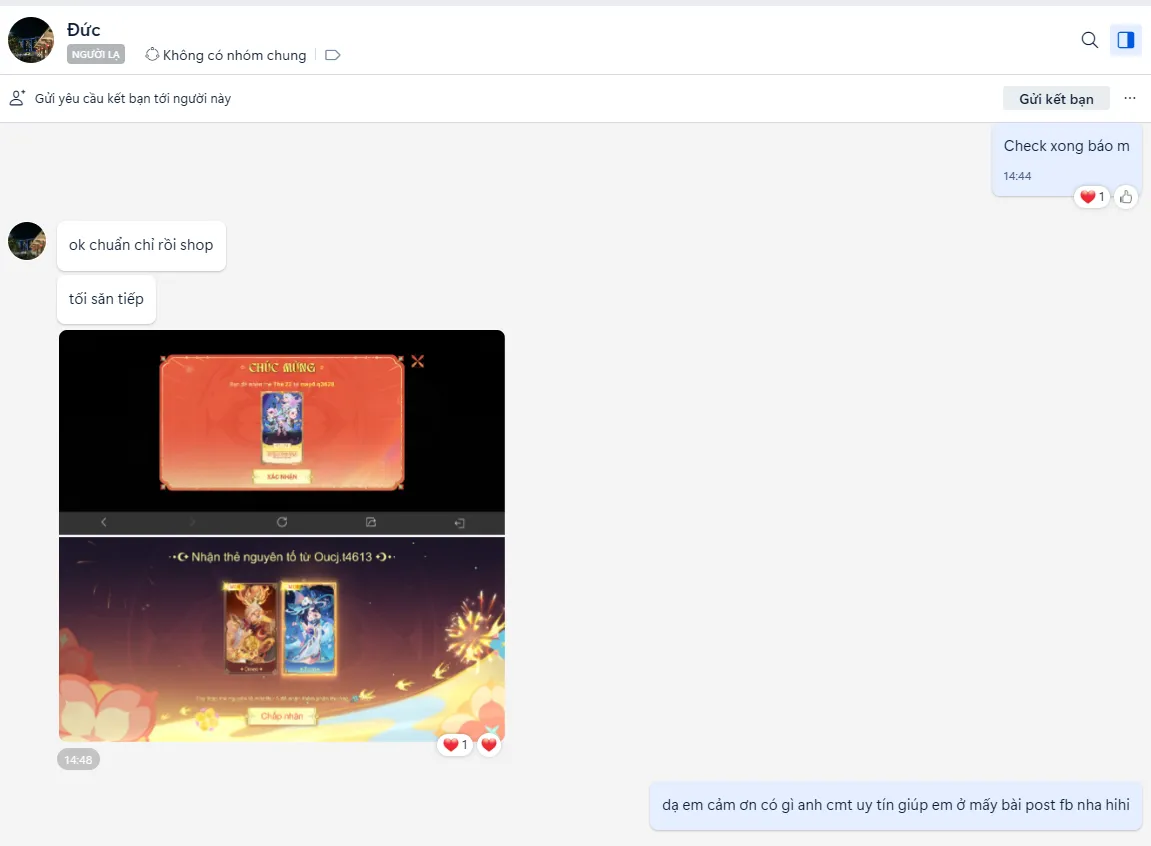Open the search messages magnifier icon
The height and width of the screenshot is (846, 1151).
tap(1090, 40)
